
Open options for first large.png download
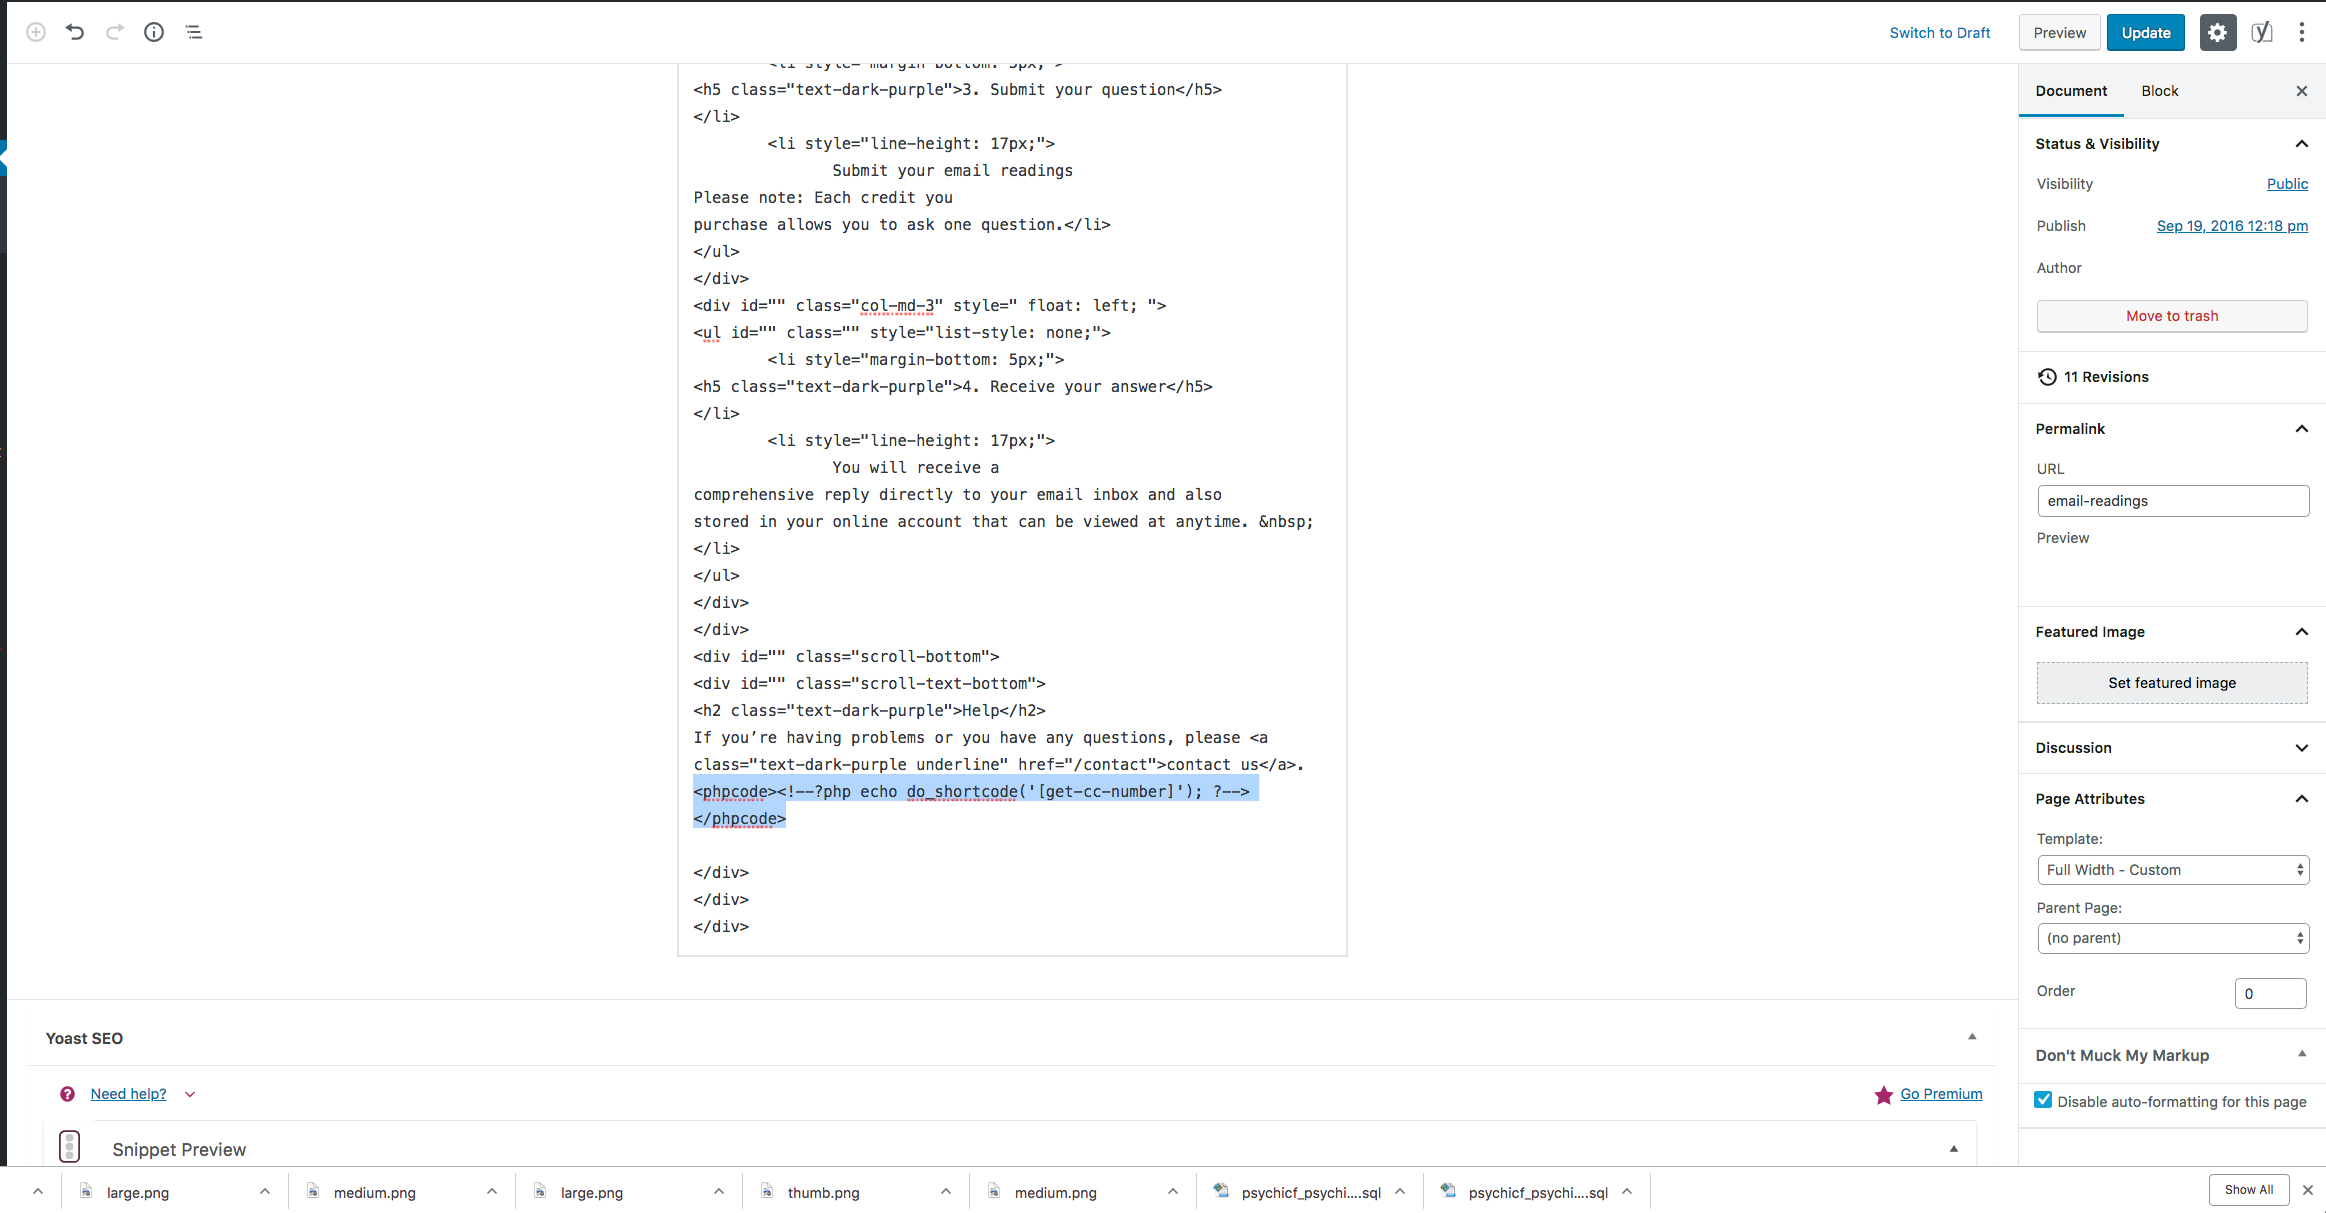[x=265, y=1191]
